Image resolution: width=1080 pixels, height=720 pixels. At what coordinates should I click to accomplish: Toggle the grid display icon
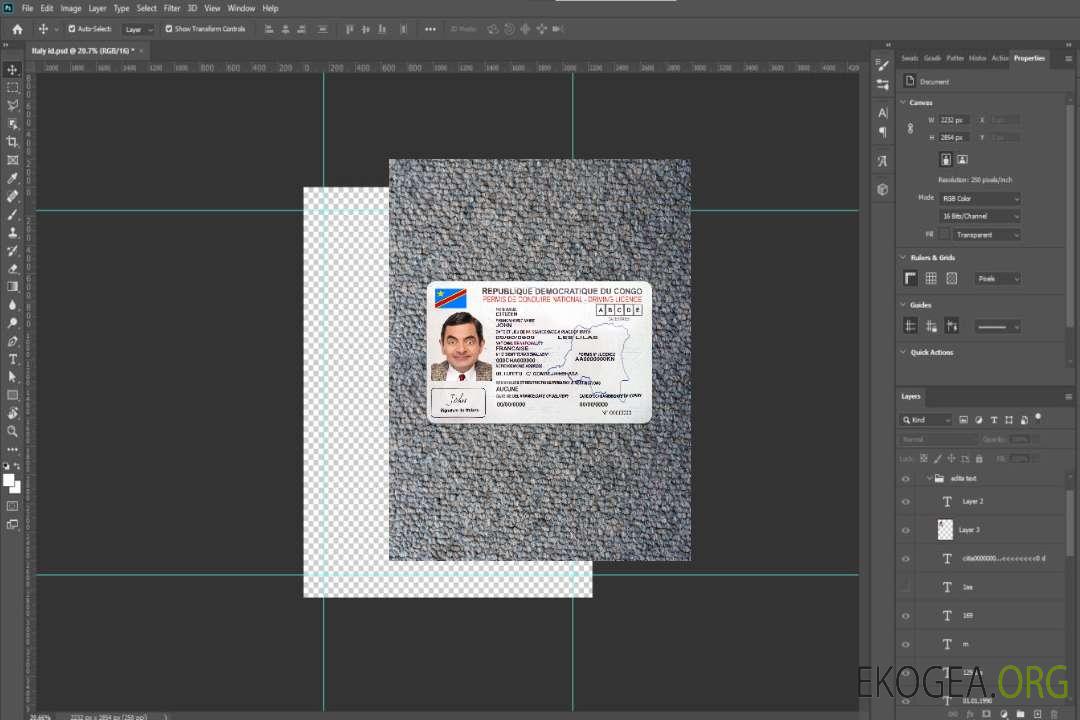click(931, 278)
